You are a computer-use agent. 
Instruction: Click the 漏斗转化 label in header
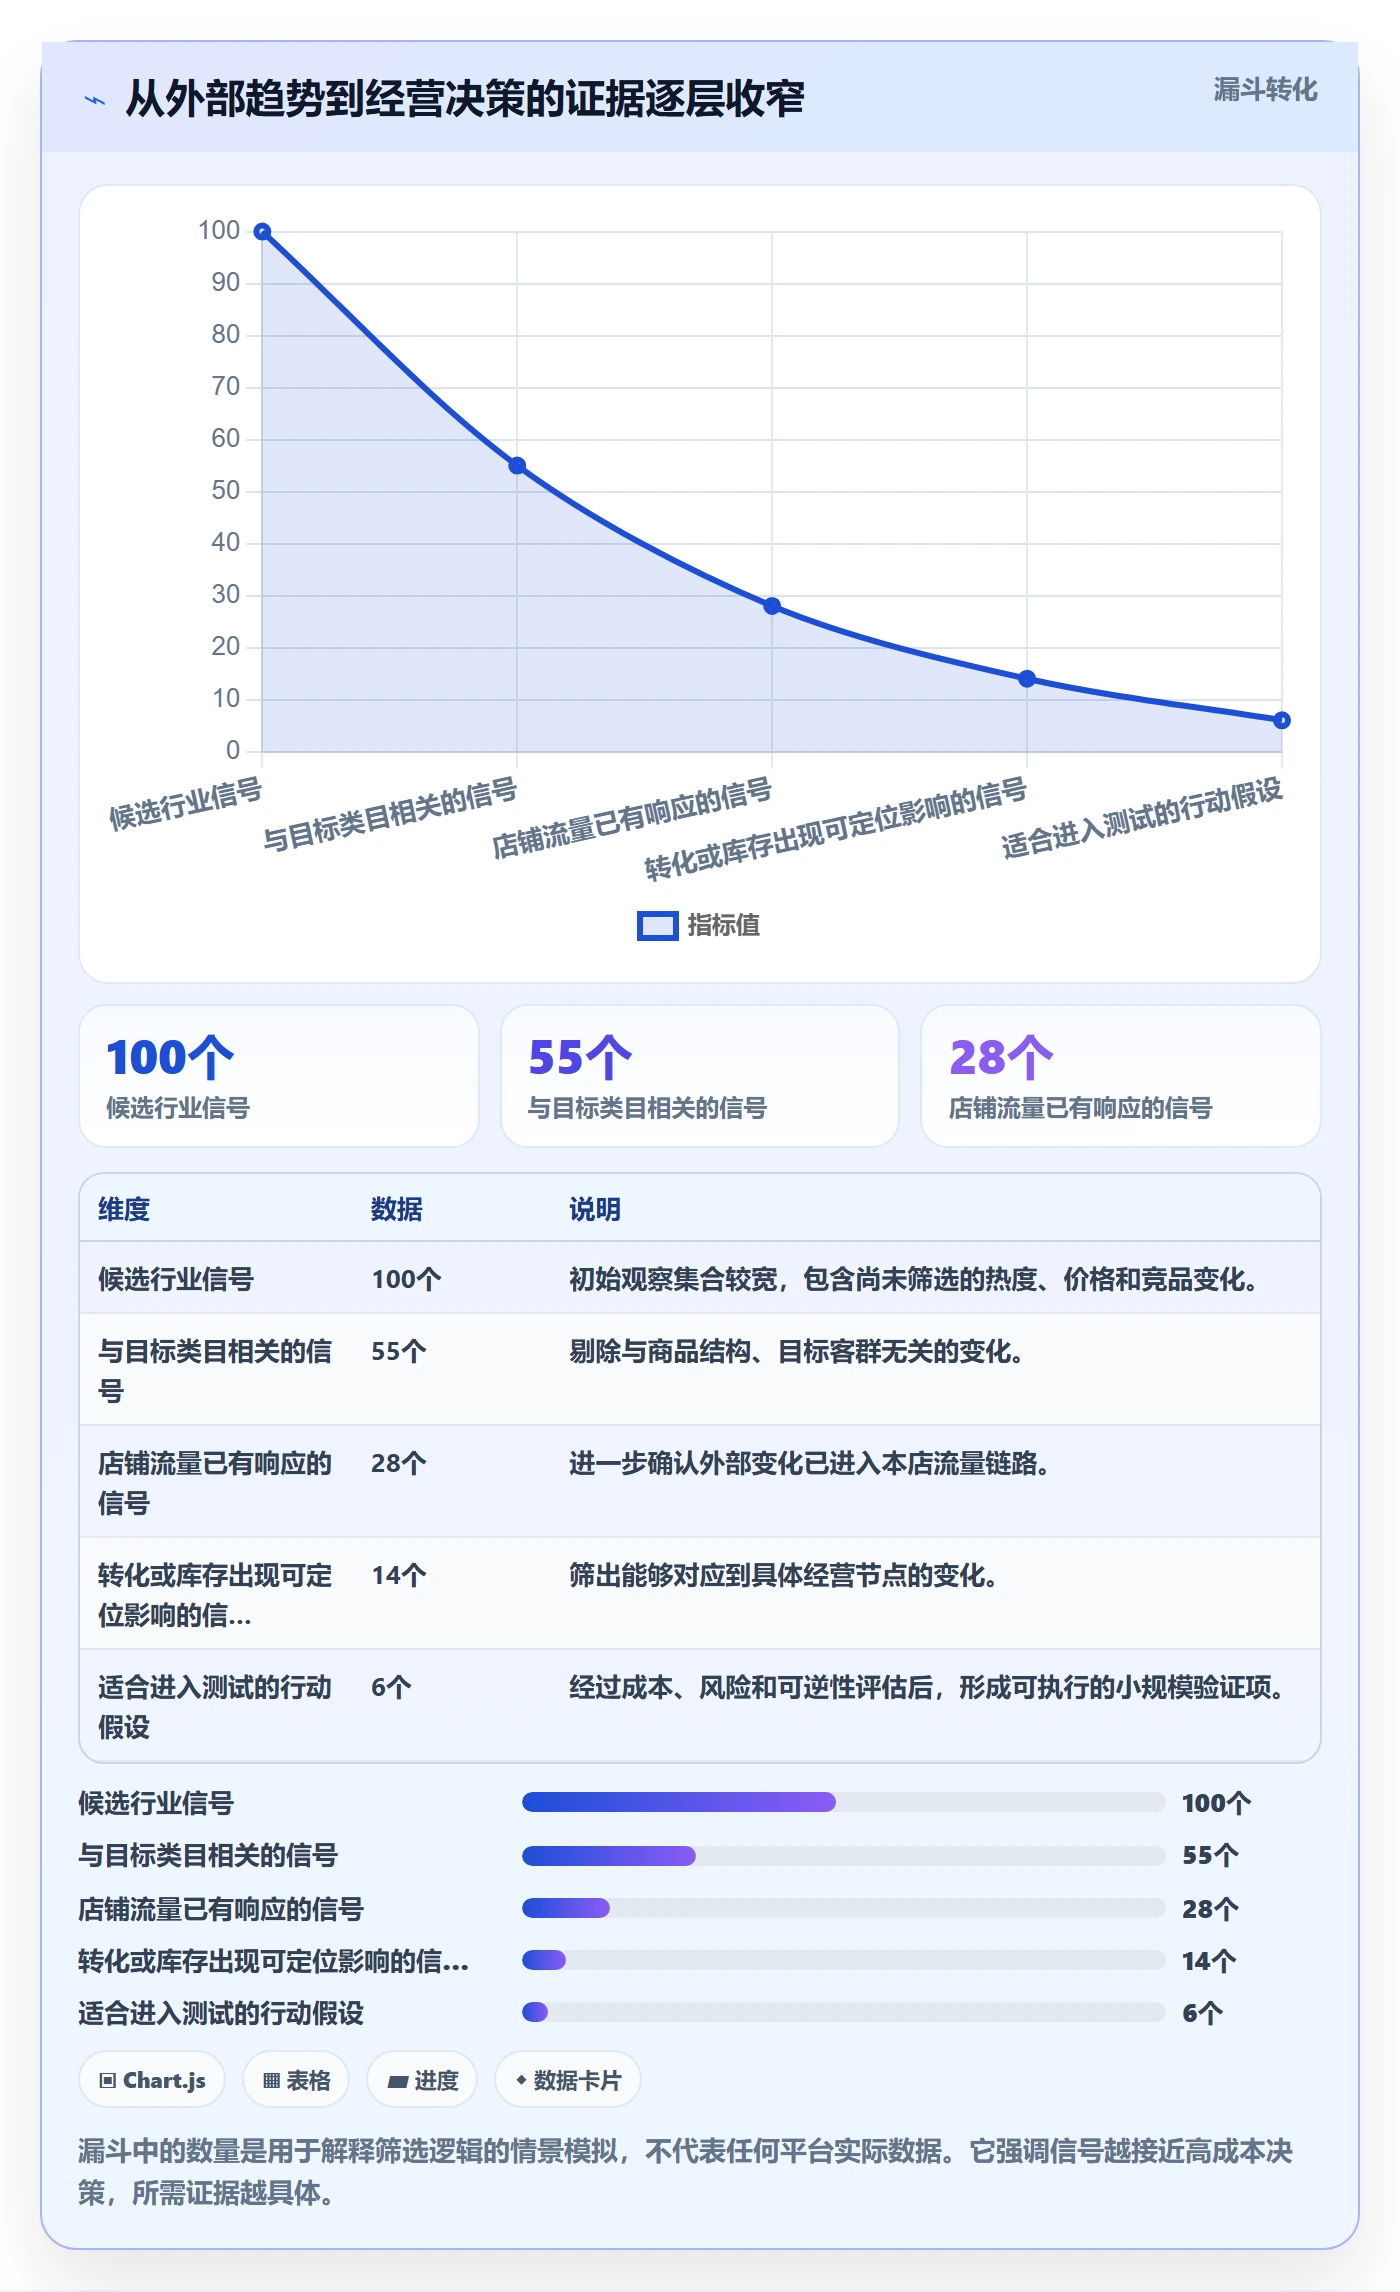pyautogui.click(x=1265, y=90)
